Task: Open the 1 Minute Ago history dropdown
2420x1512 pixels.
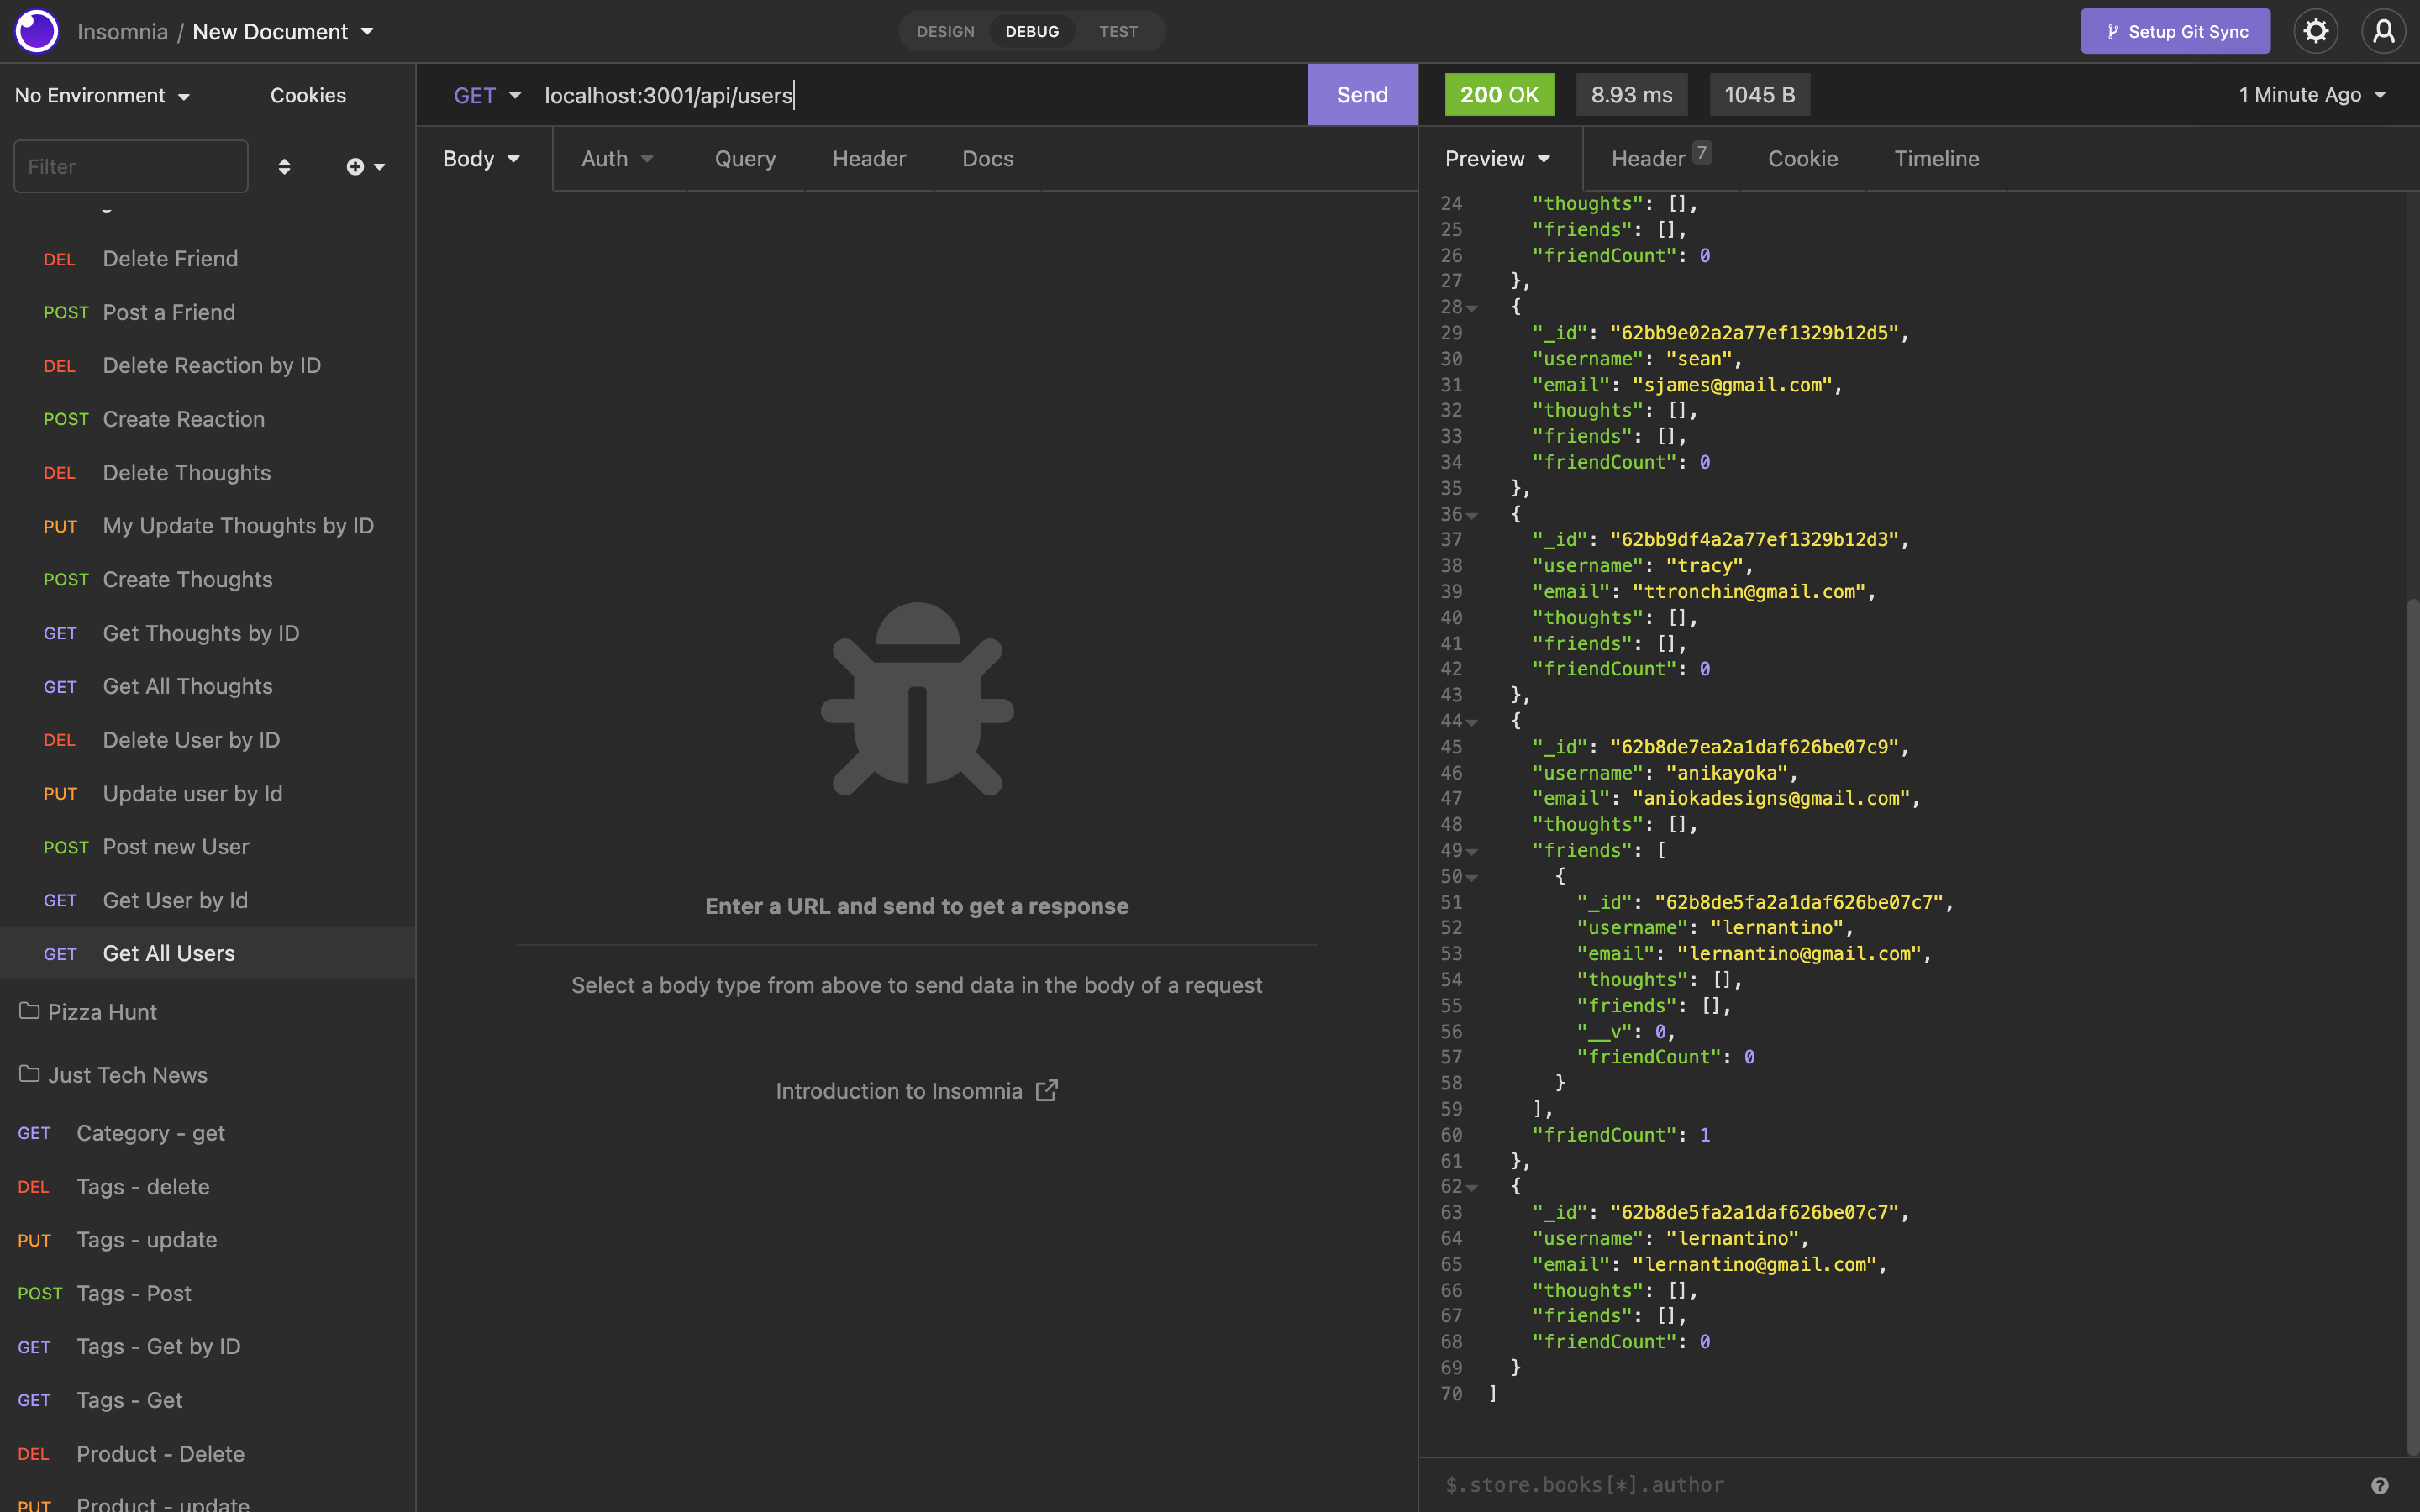Action: (x=2311, y=94)
